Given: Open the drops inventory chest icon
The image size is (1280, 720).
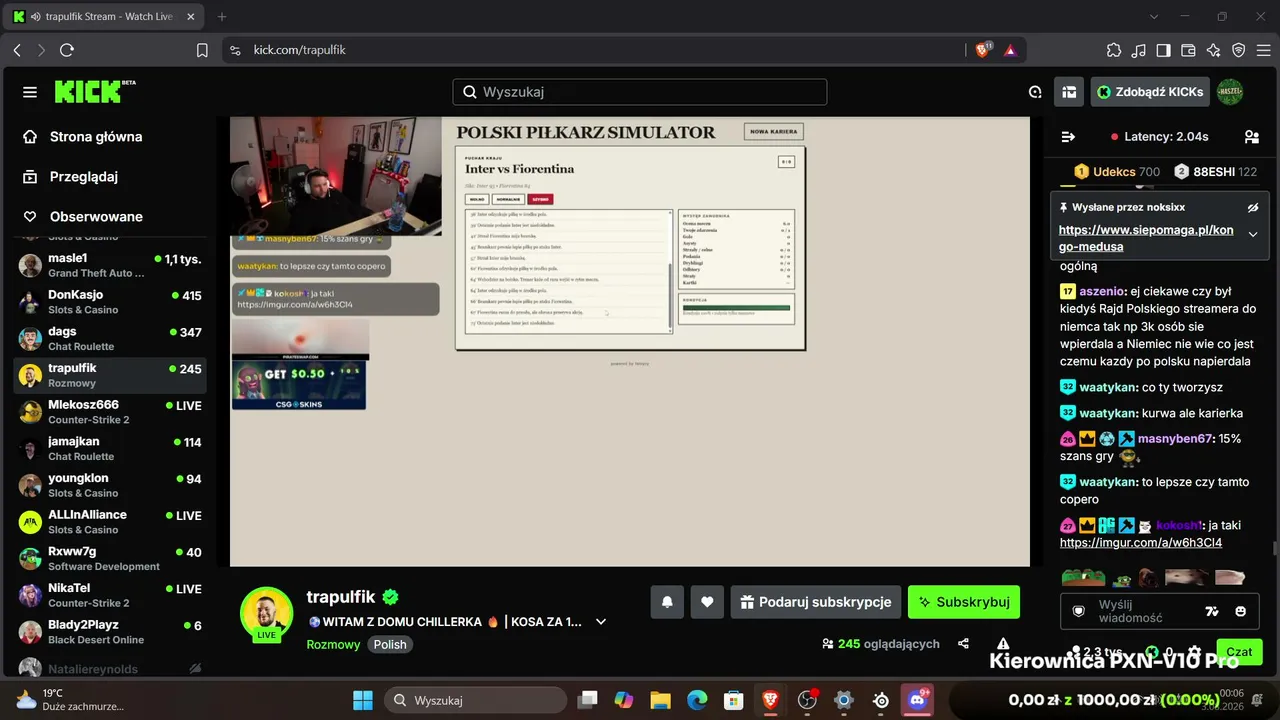Looking at the screenshot, I should [1069, 92].
